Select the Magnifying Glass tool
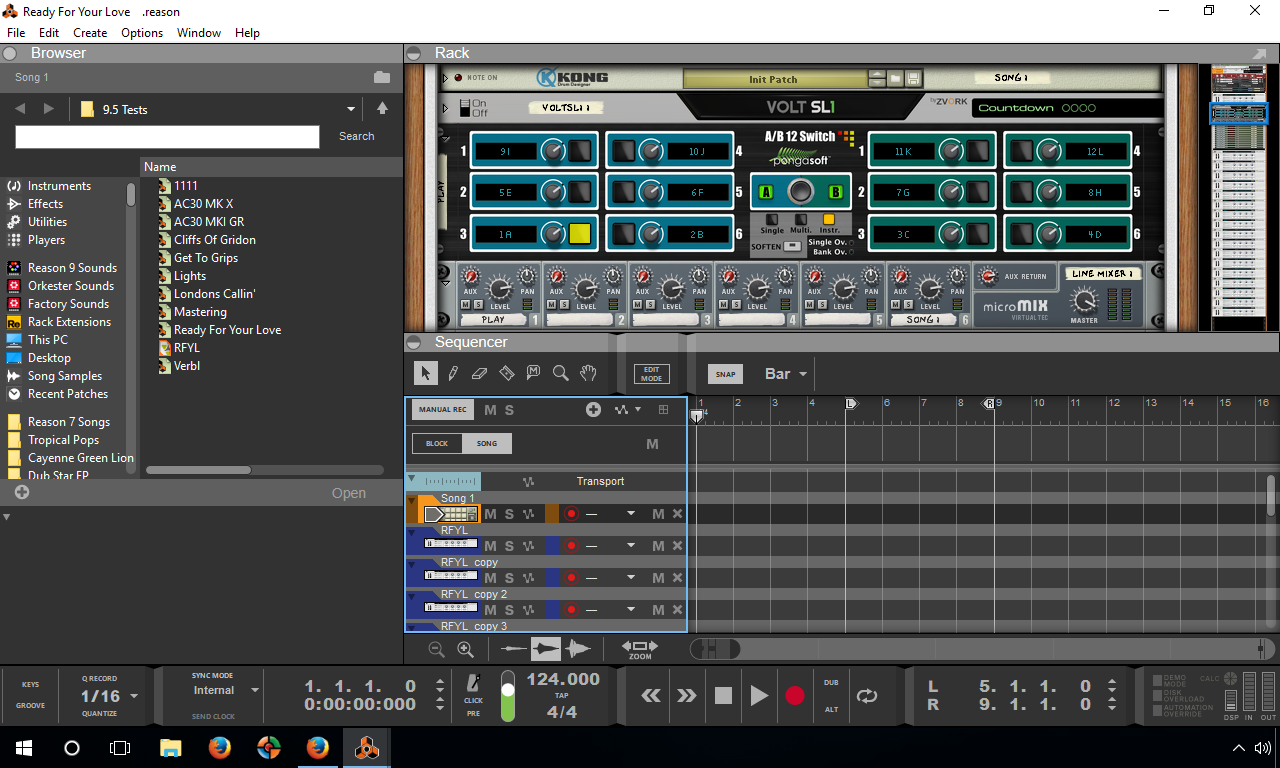 (x=560, y=373)
